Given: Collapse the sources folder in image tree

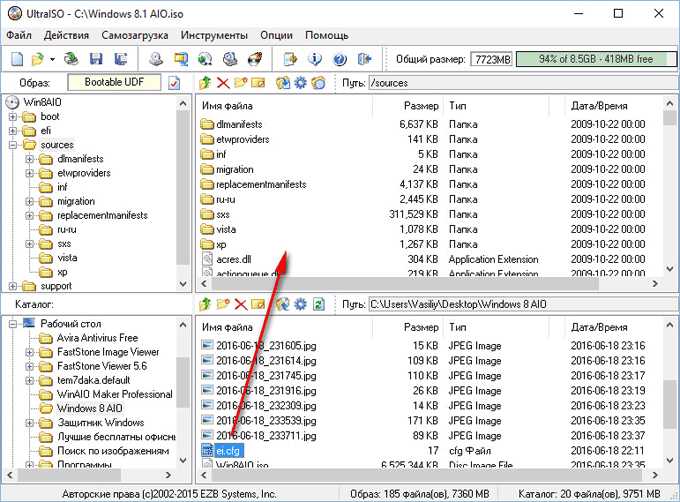Looking at the screenshot, I should click(13, 145).
